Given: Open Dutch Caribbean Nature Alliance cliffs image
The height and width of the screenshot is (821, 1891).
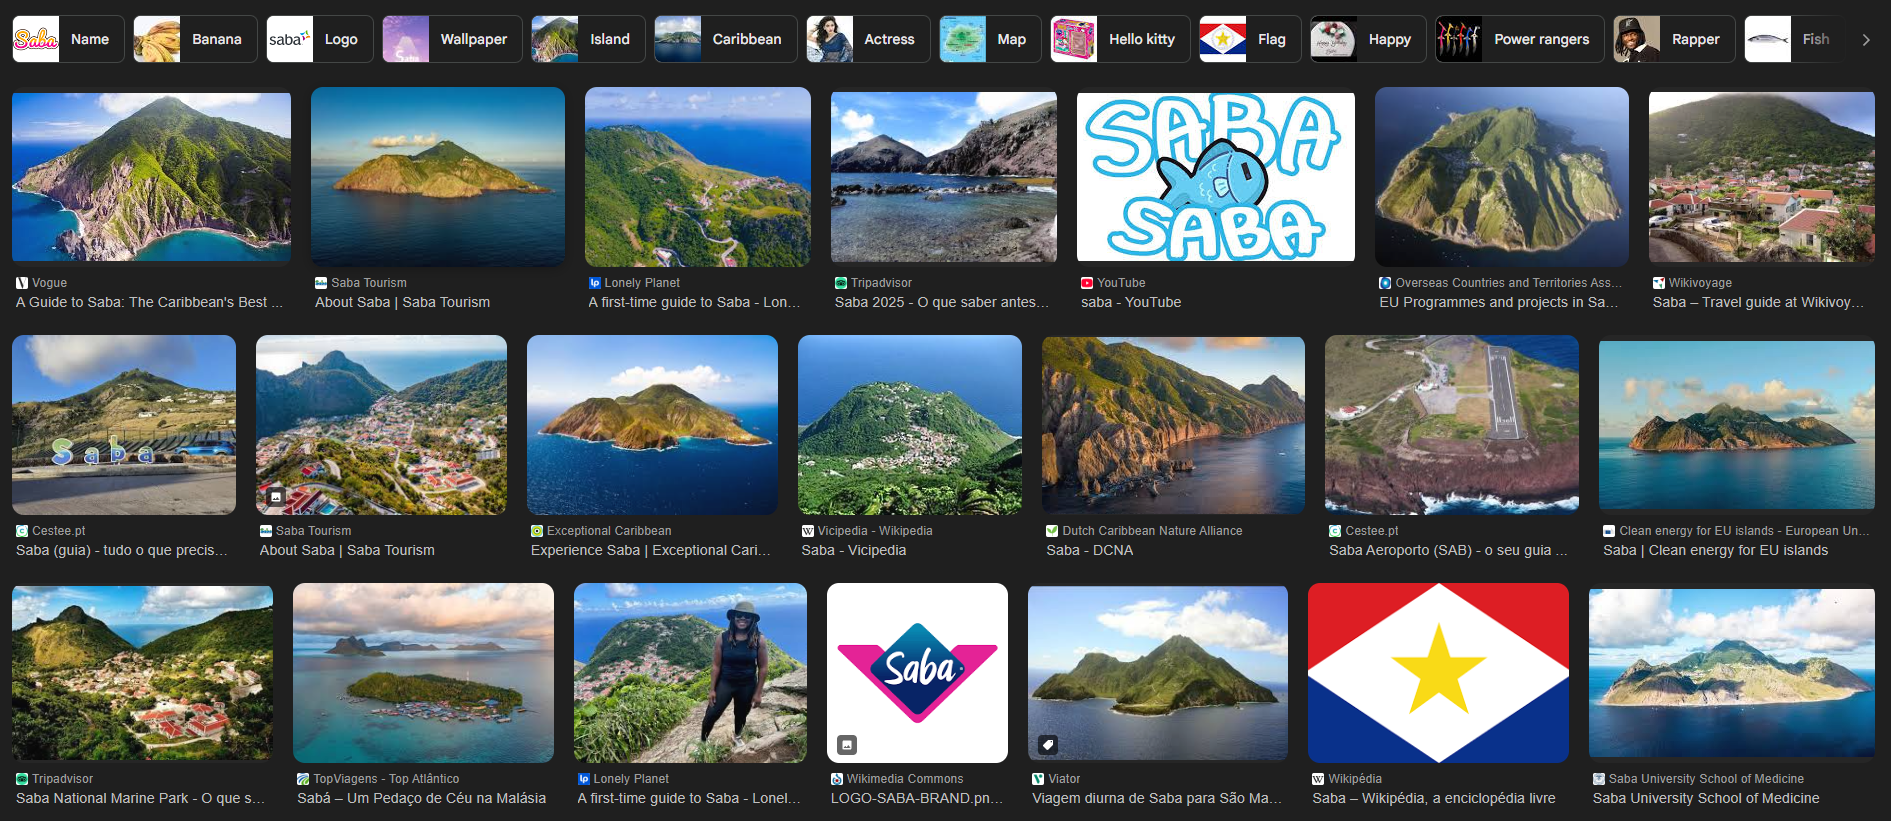Looking at the screenshot, I should click(1173, 425).
